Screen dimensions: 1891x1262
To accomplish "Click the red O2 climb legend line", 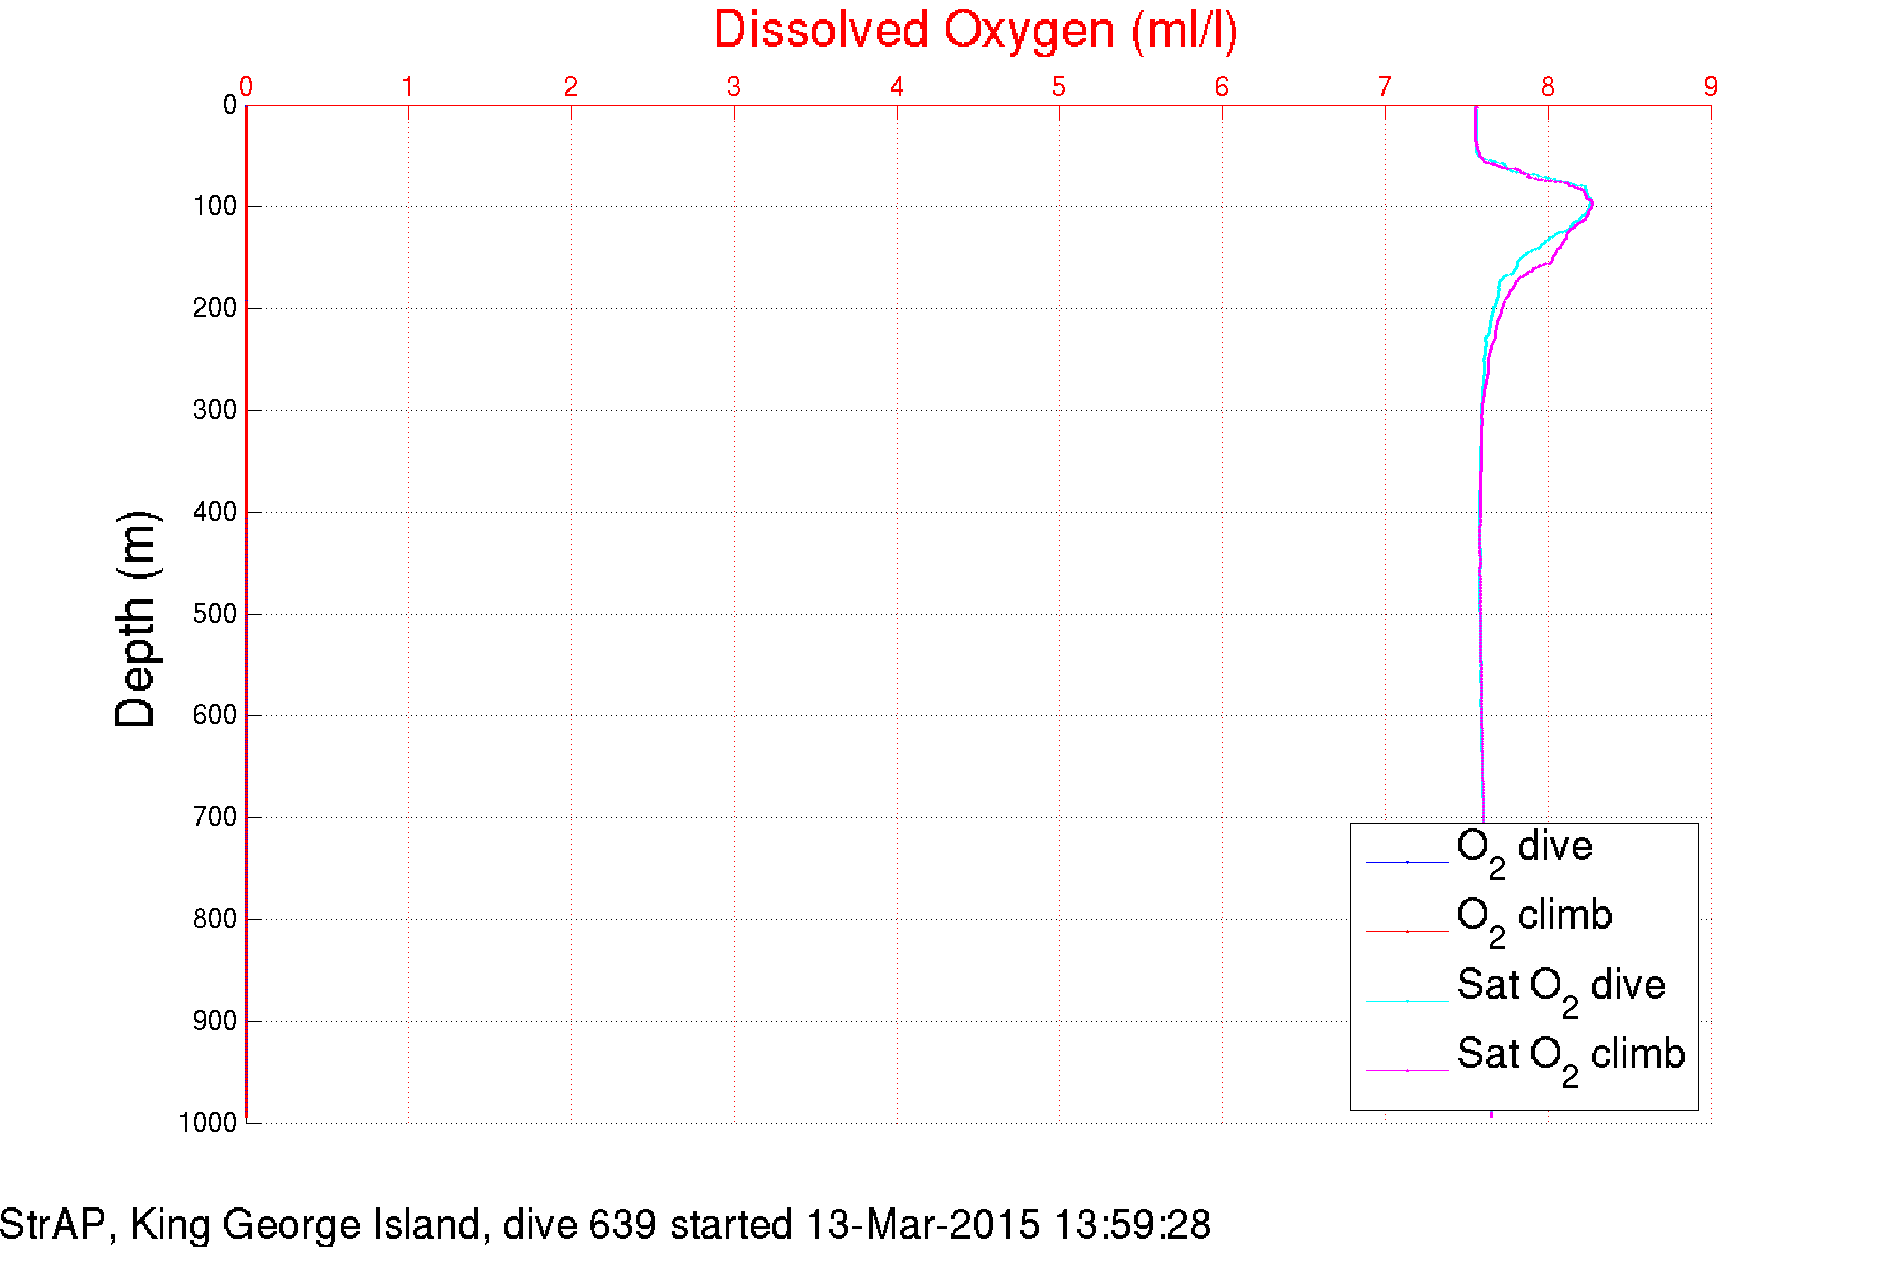I will tap(1407, 931).
